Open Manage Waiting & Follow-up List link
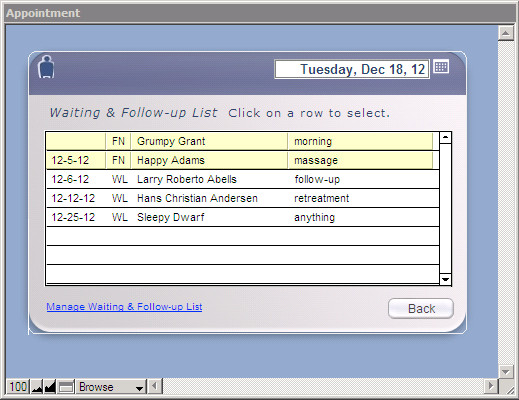 click(124, 307)
